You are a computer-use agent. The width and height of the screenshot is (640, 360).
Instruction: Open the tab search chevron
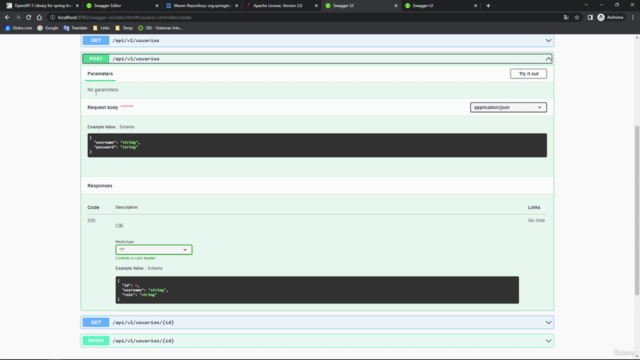pyautogui.click(x=586, y=5)
